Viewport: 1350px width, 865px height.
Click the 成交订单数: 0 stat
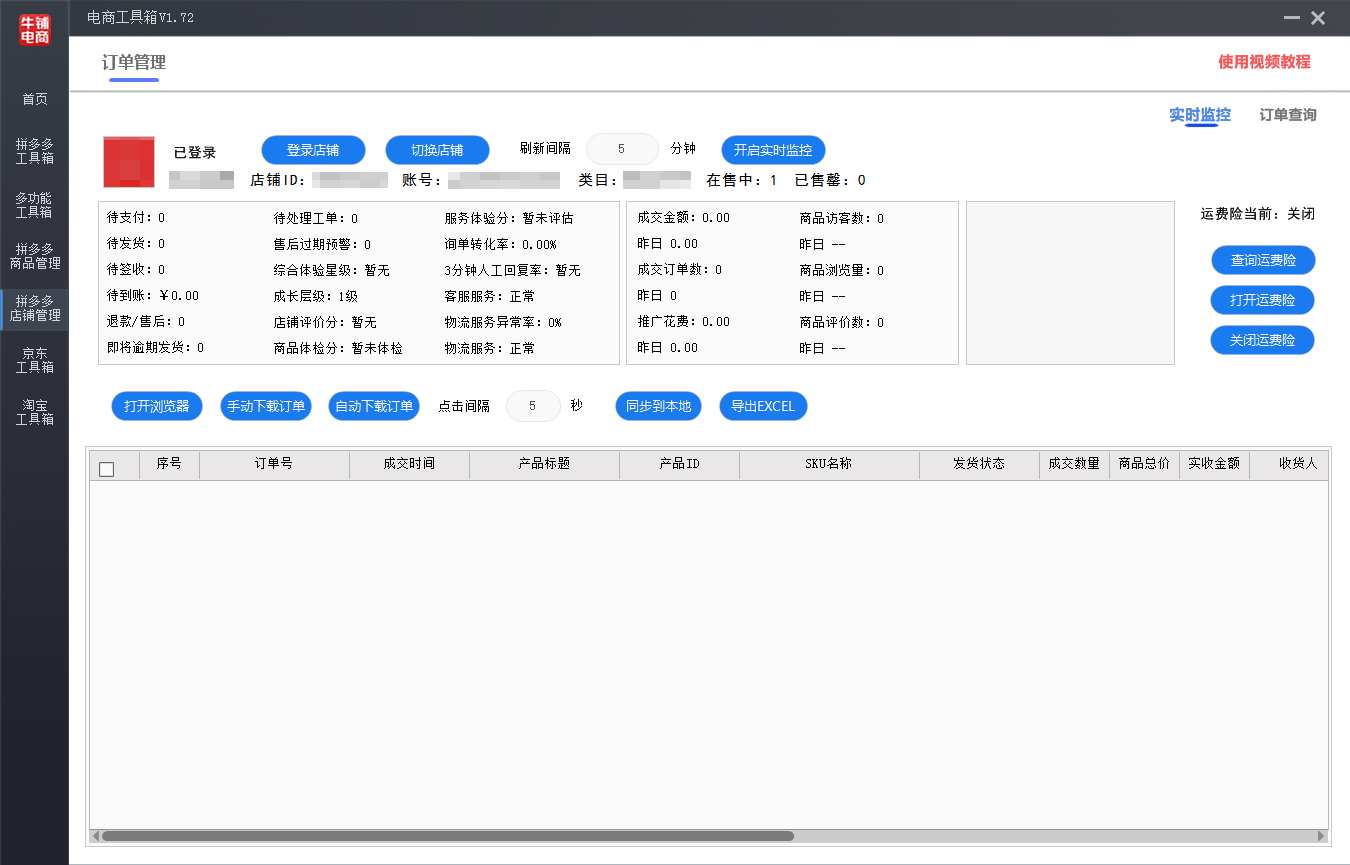tap(680, 270)
